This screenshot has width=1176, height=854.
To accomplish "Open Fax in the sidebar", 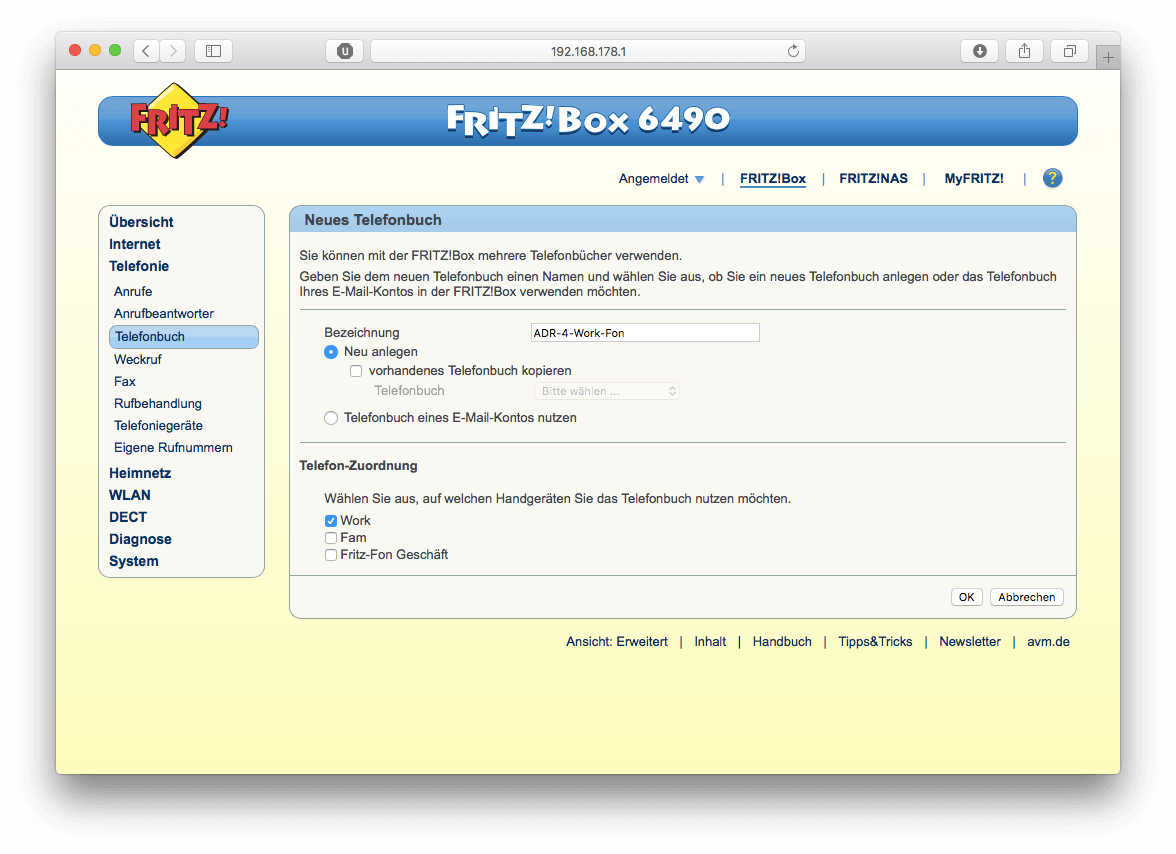I will tap(124, 382).
